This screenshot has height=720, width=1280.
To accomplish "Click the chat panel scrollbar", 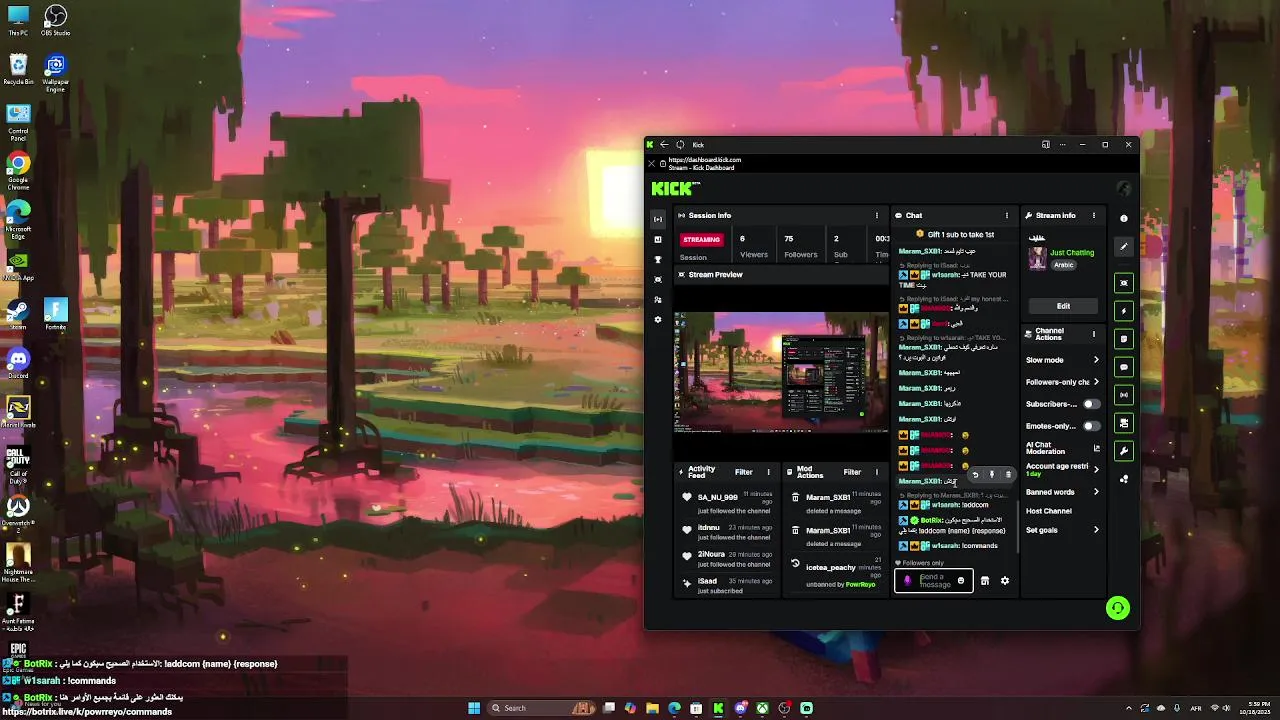I will click(1018, 525).
